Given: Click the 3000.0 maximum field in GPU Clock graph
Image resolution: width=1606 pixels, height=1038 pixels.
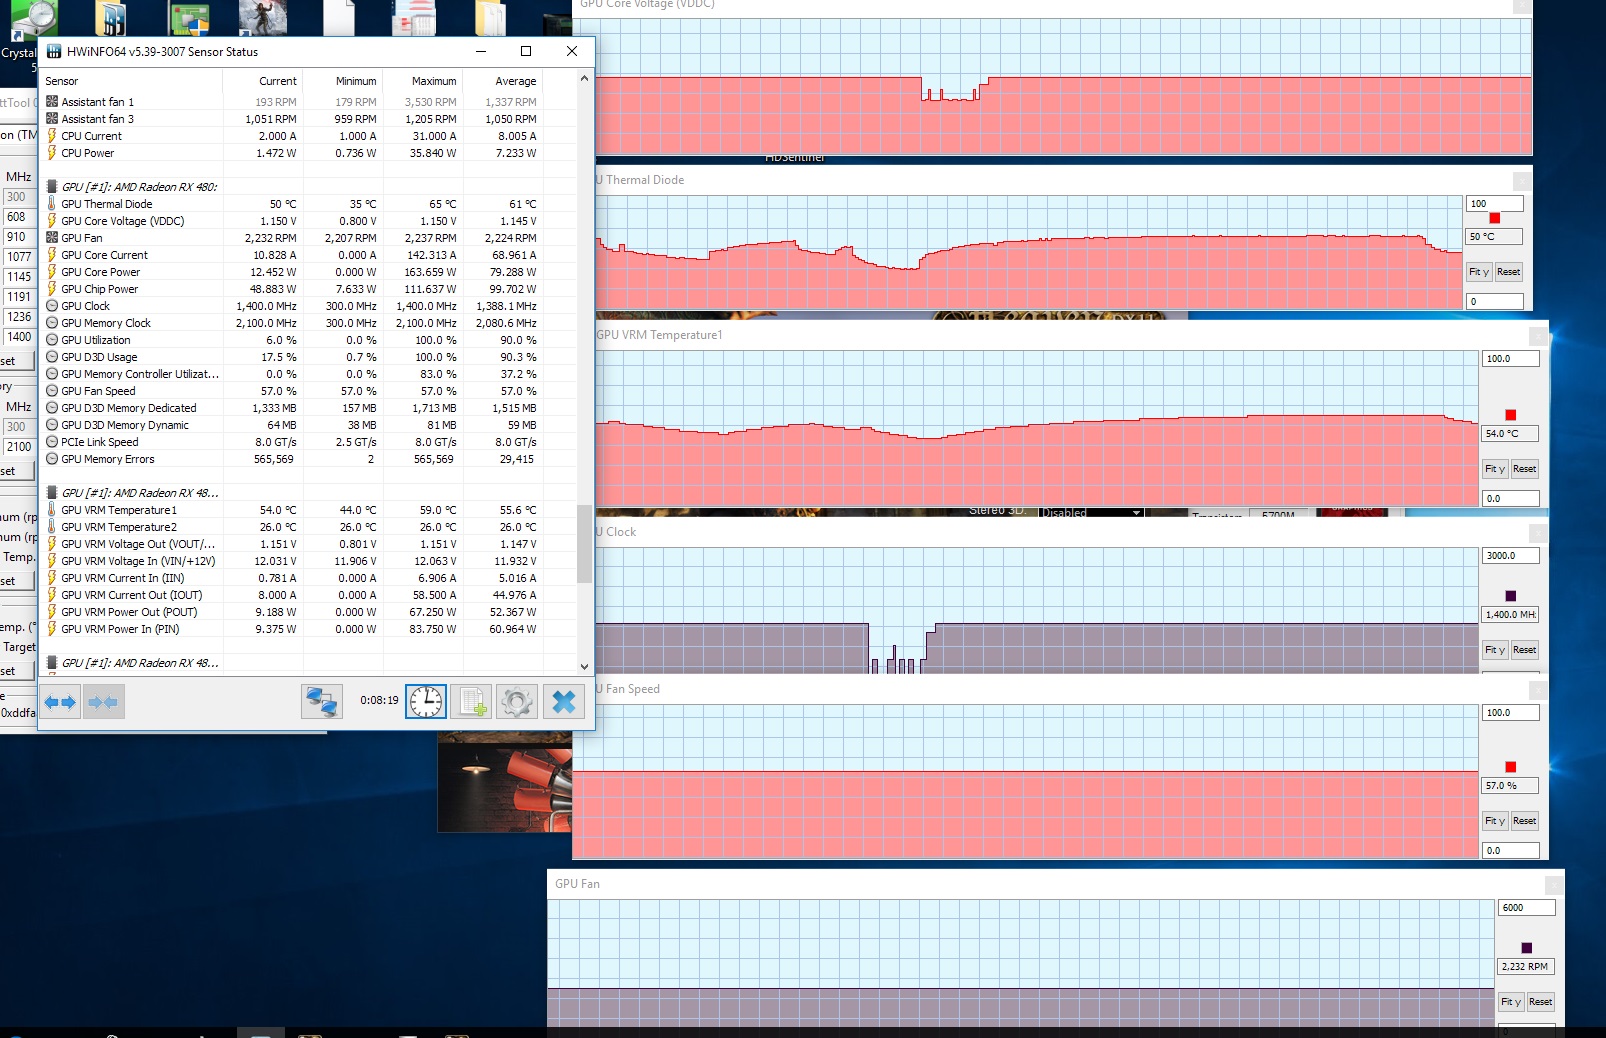Looking at the screenshot, I should (1511, 556).
